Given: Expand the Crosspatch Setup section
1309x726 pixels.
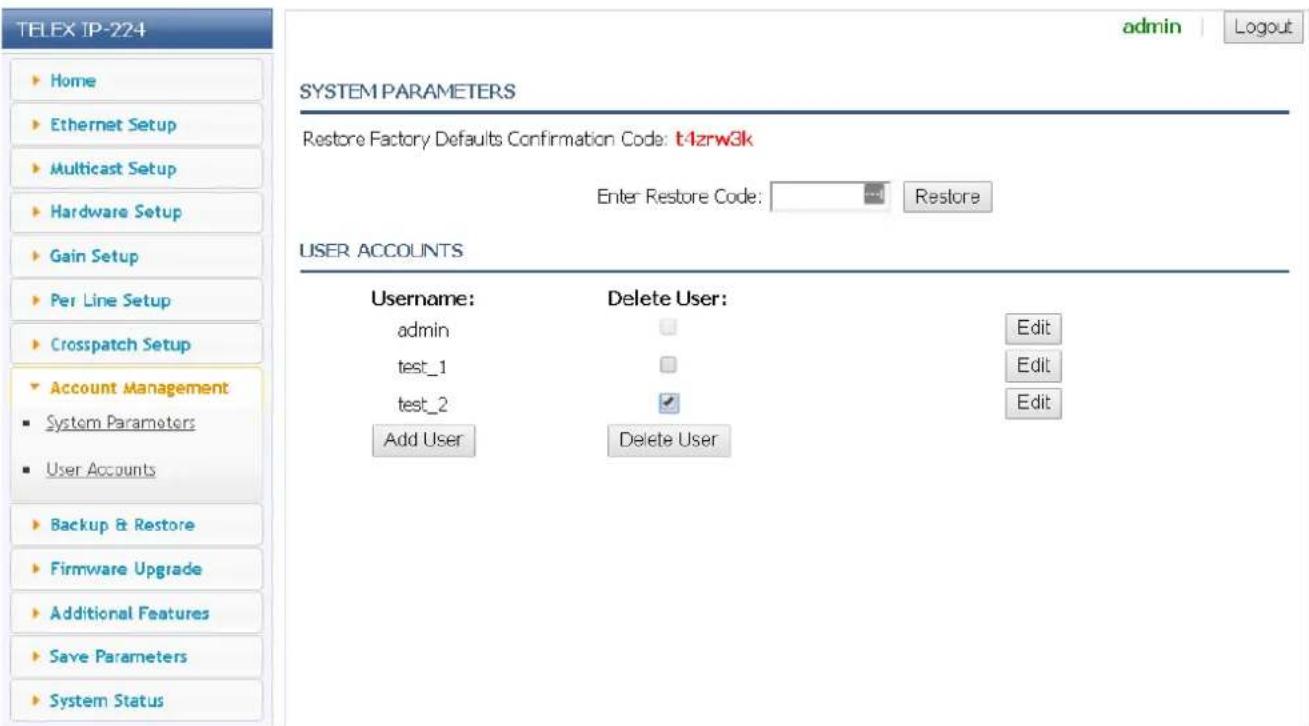Looking at the screenshot, I should click(134, 344).
